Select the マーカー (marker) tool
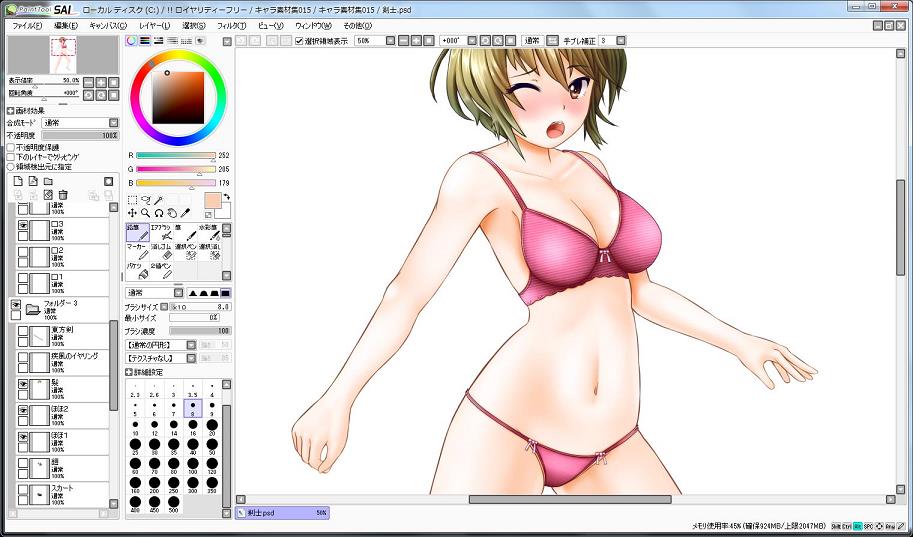913x537 pixels. pos(137,251)
